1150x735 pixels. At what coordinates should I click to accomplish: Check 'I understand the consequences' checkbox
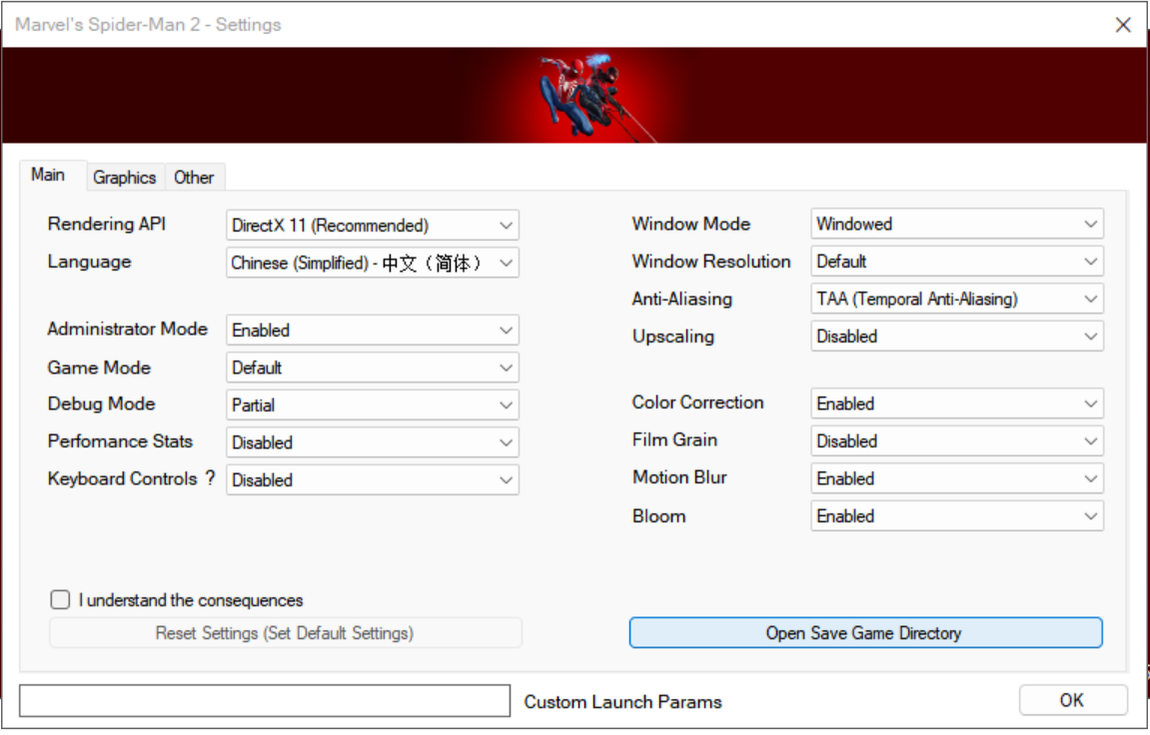click(60, 600)
